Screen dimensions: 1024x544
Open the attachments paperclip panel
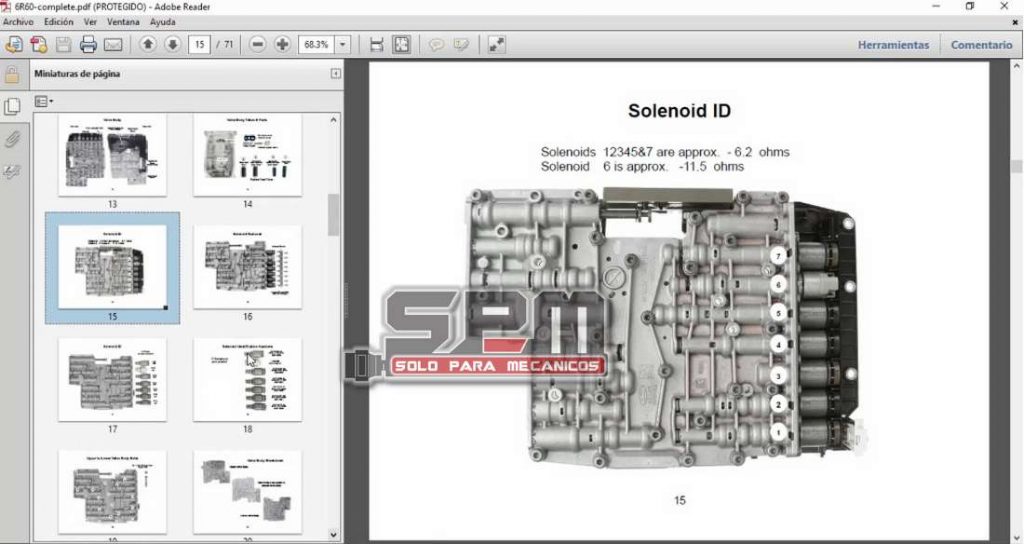point(12,138)
